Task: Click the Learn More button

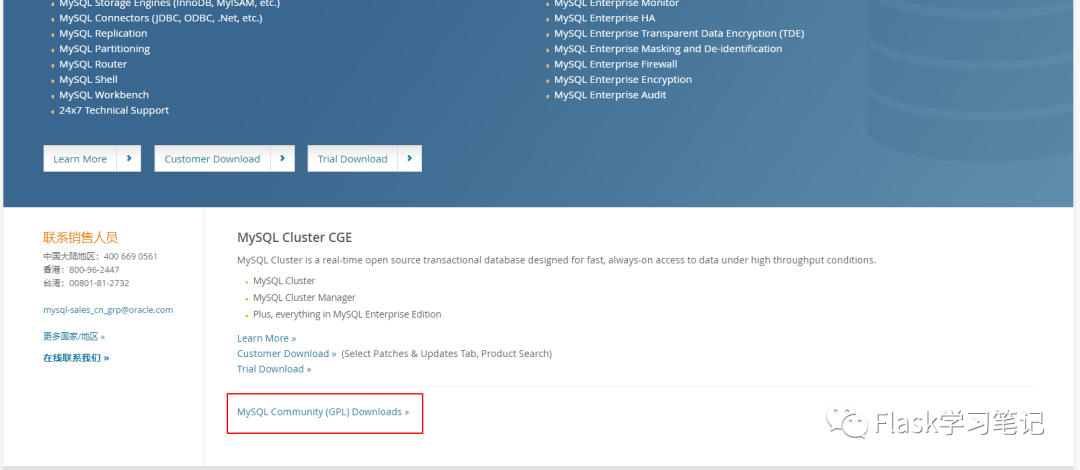Action: coord(92,159)
